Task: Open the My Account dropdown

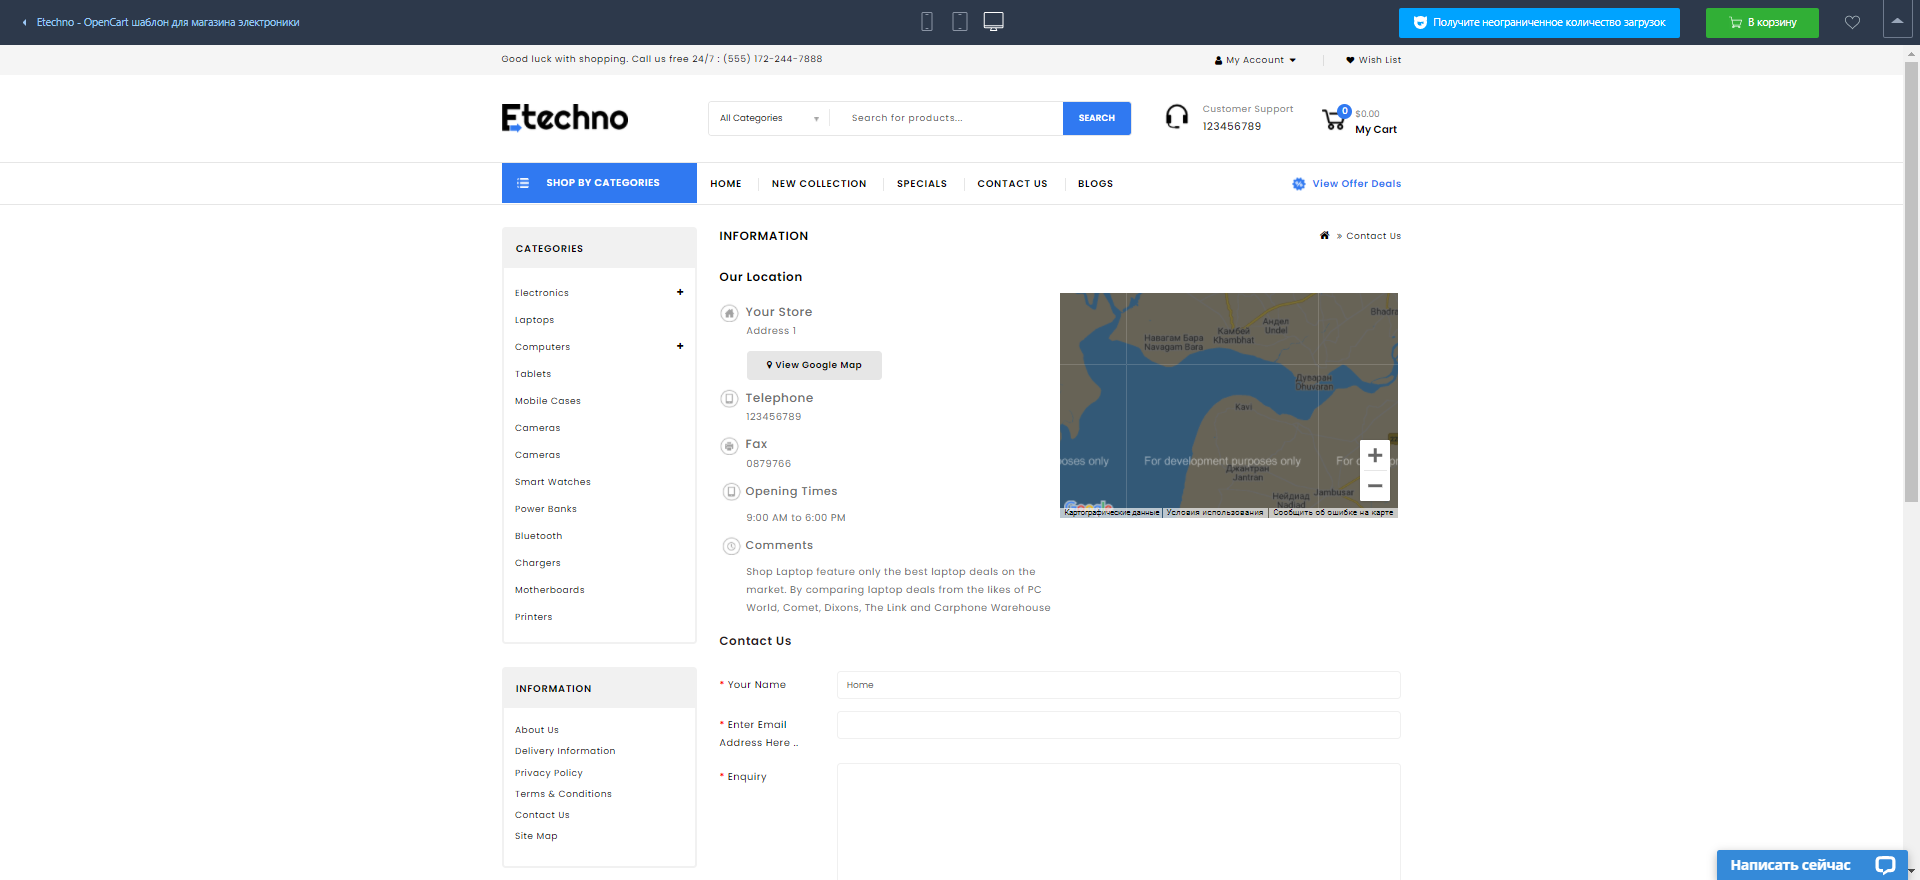Action: [1255, 60]
